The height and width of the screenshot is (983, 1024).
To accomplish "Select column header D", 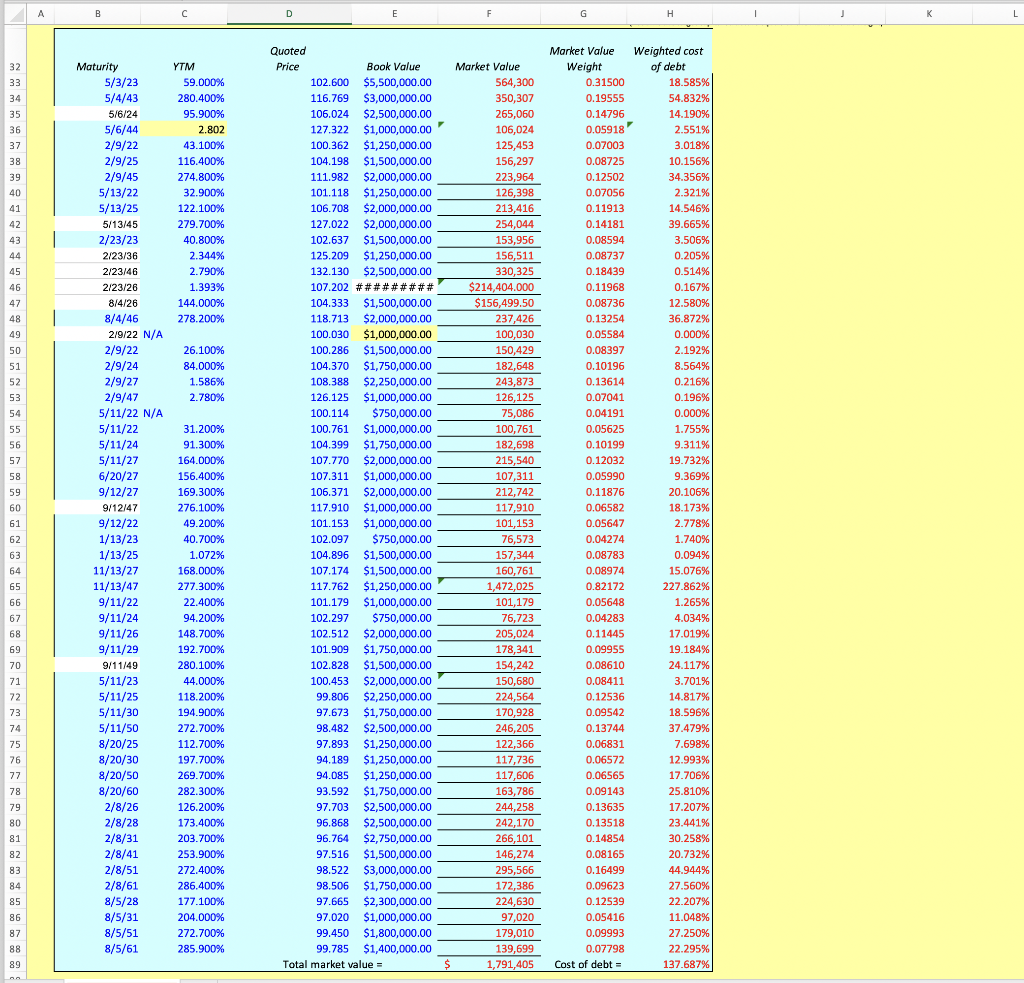I will [289, 14].
